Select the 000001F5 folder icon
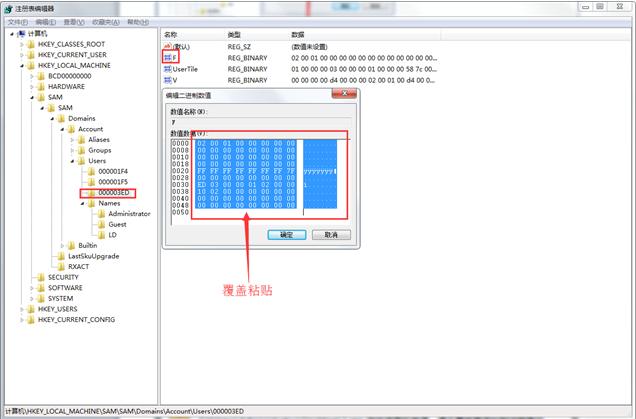Viewport: 636px width, 419px height. click(x=92, y=182)
